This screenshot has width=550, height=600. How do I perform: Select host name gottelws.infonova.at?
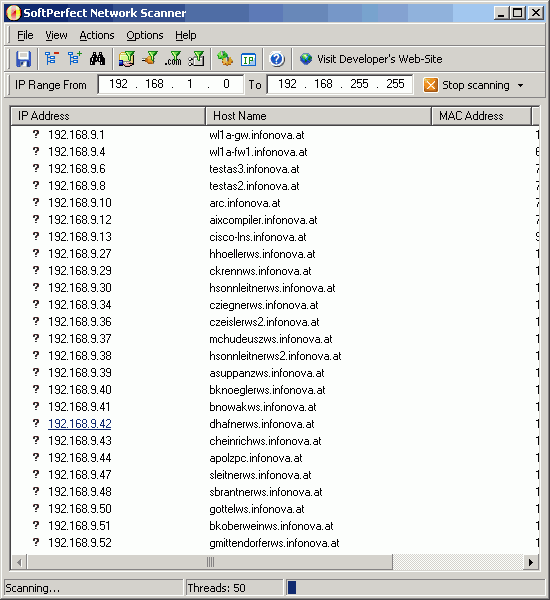256,509
